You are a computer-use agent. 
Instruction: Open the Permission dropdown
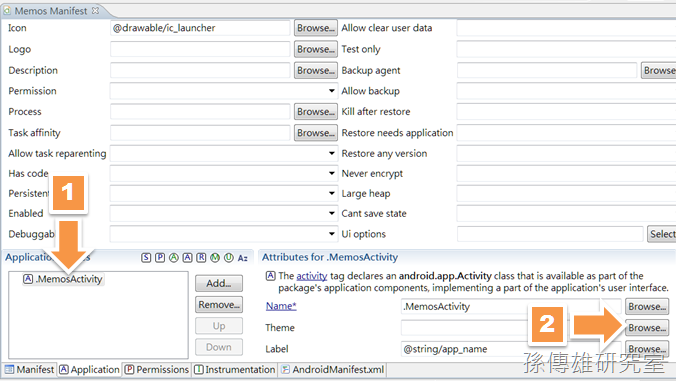click(x=331, y=91)
